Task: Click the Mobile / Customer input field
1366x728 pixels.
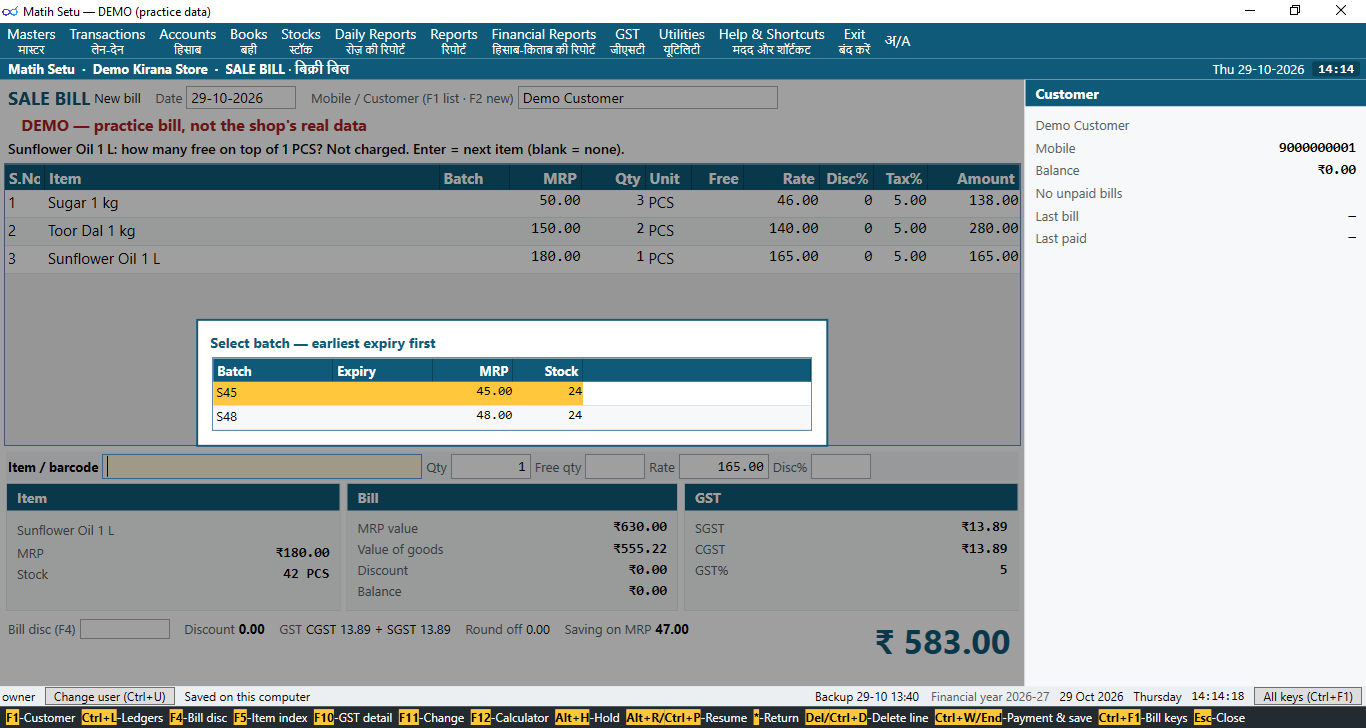Action: click(648, 98)
